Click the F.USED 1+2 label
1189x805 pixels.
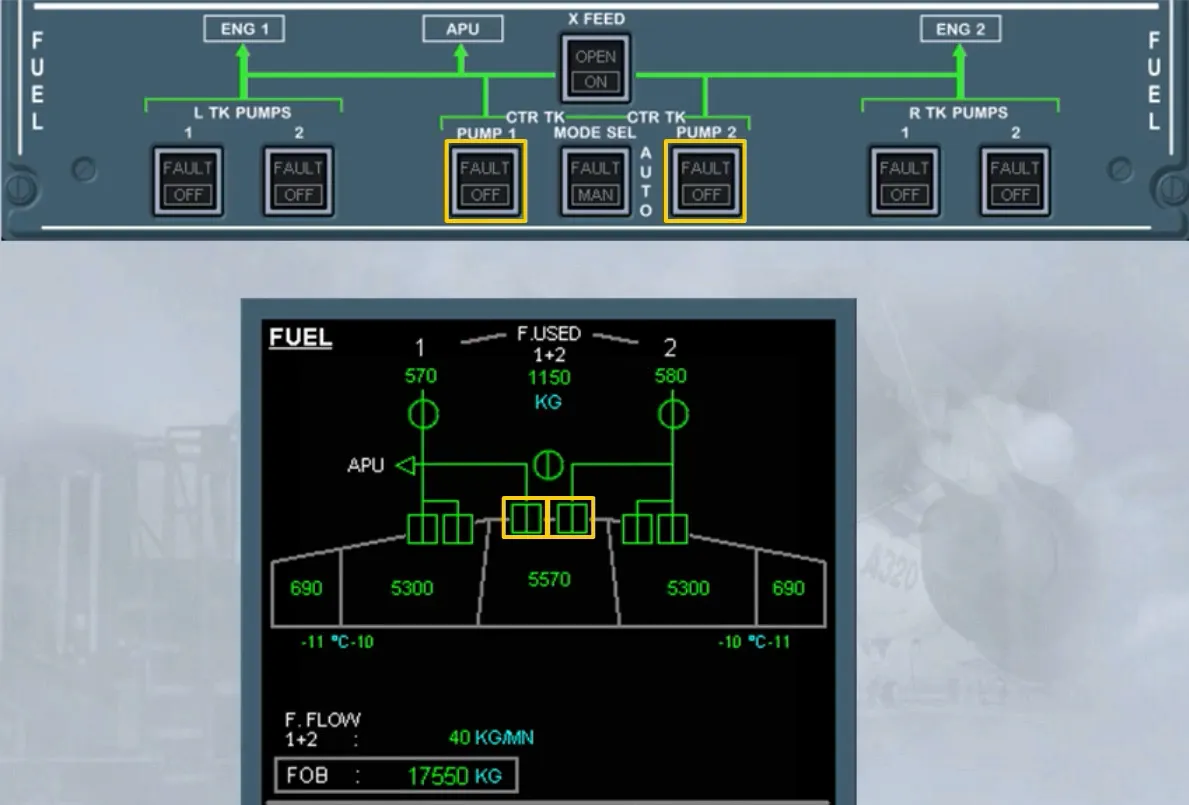[x=549, y=344]
